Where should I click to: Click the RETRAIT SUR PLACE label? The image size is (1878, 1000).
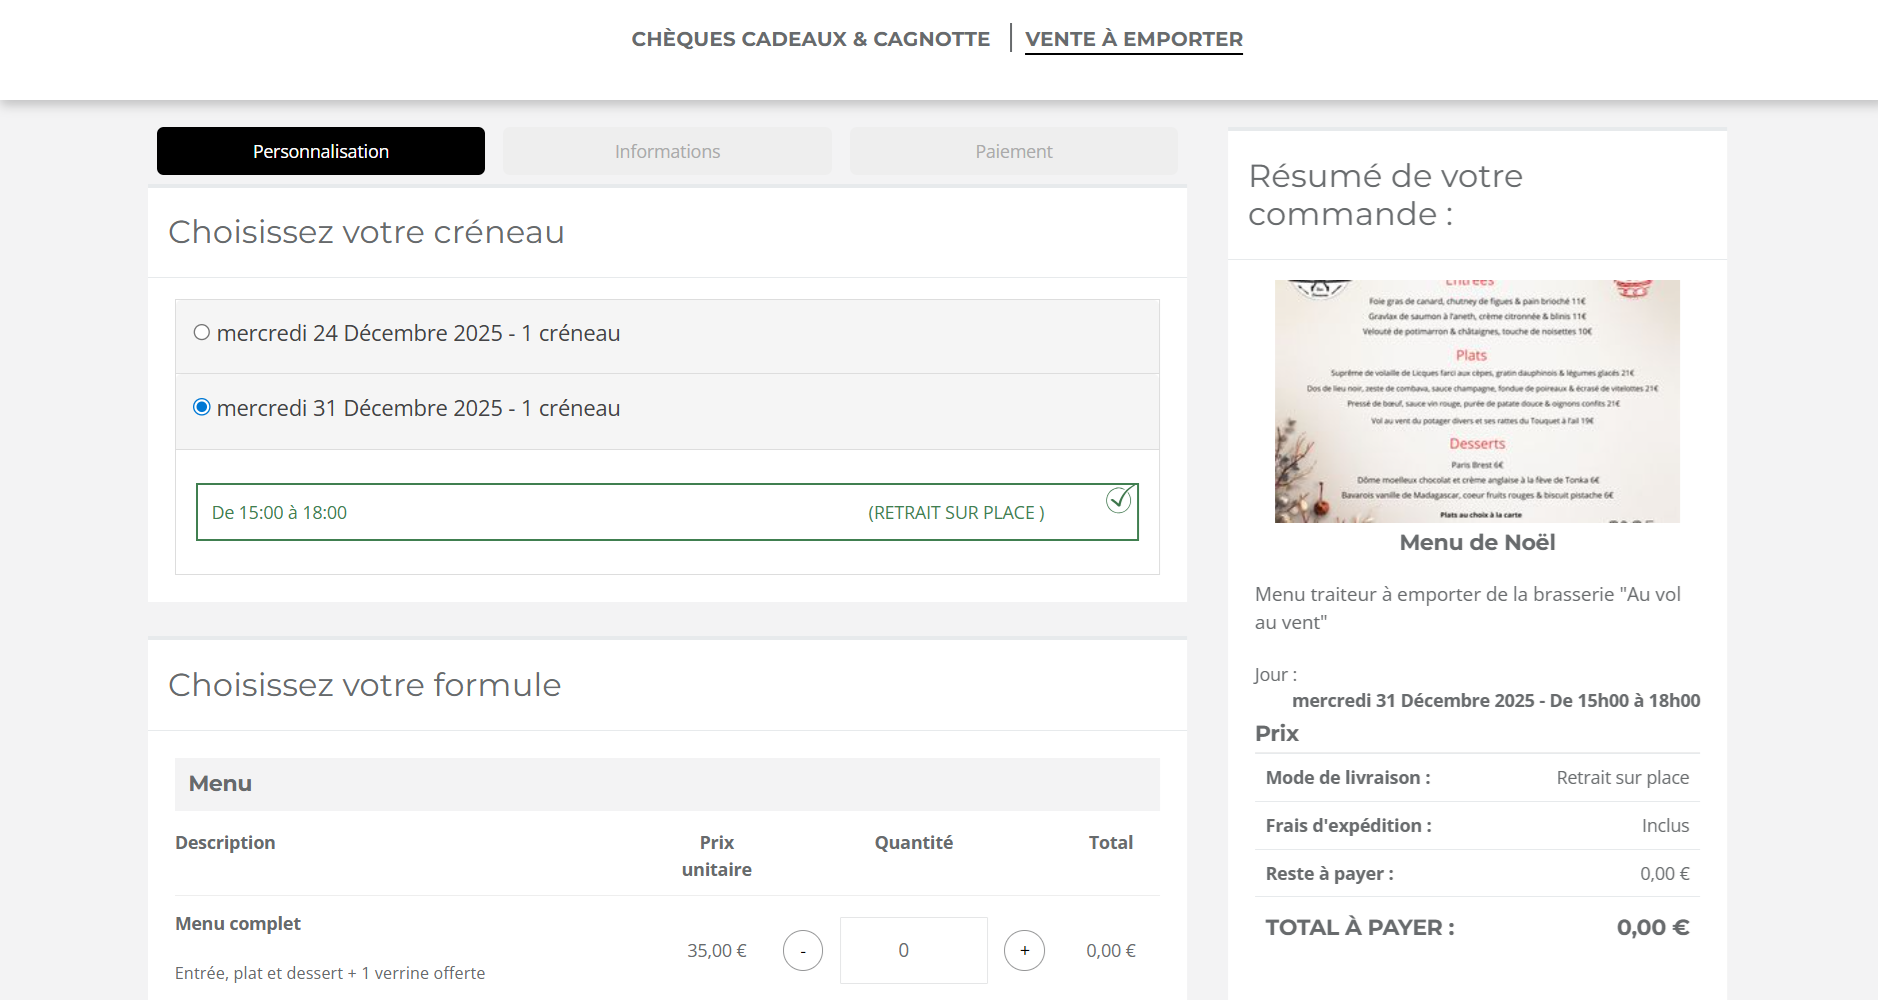956,513
